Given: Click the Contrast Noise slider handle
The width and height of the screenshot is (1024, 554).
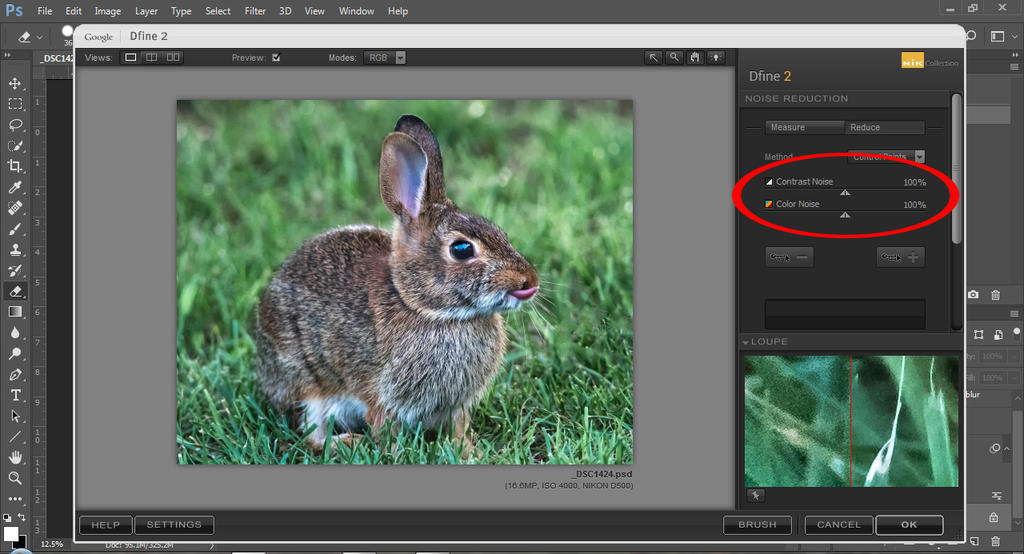Looking at the screenshot, I should 845,192.
